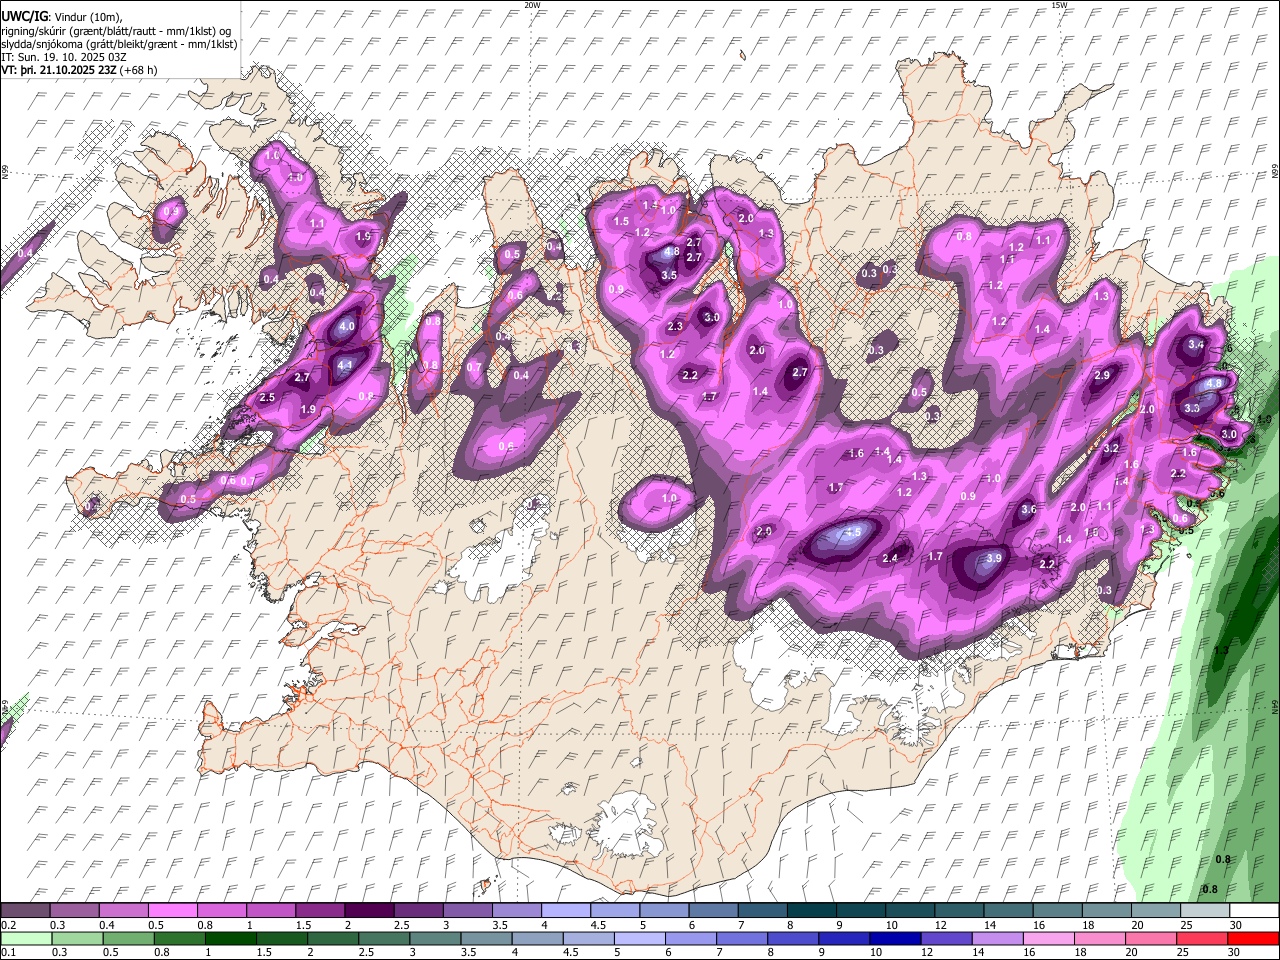Screen dimensions: 1280x960
Task: Click the bottom-row violet swatch labeled 14
Action: [x=996, y=938]
